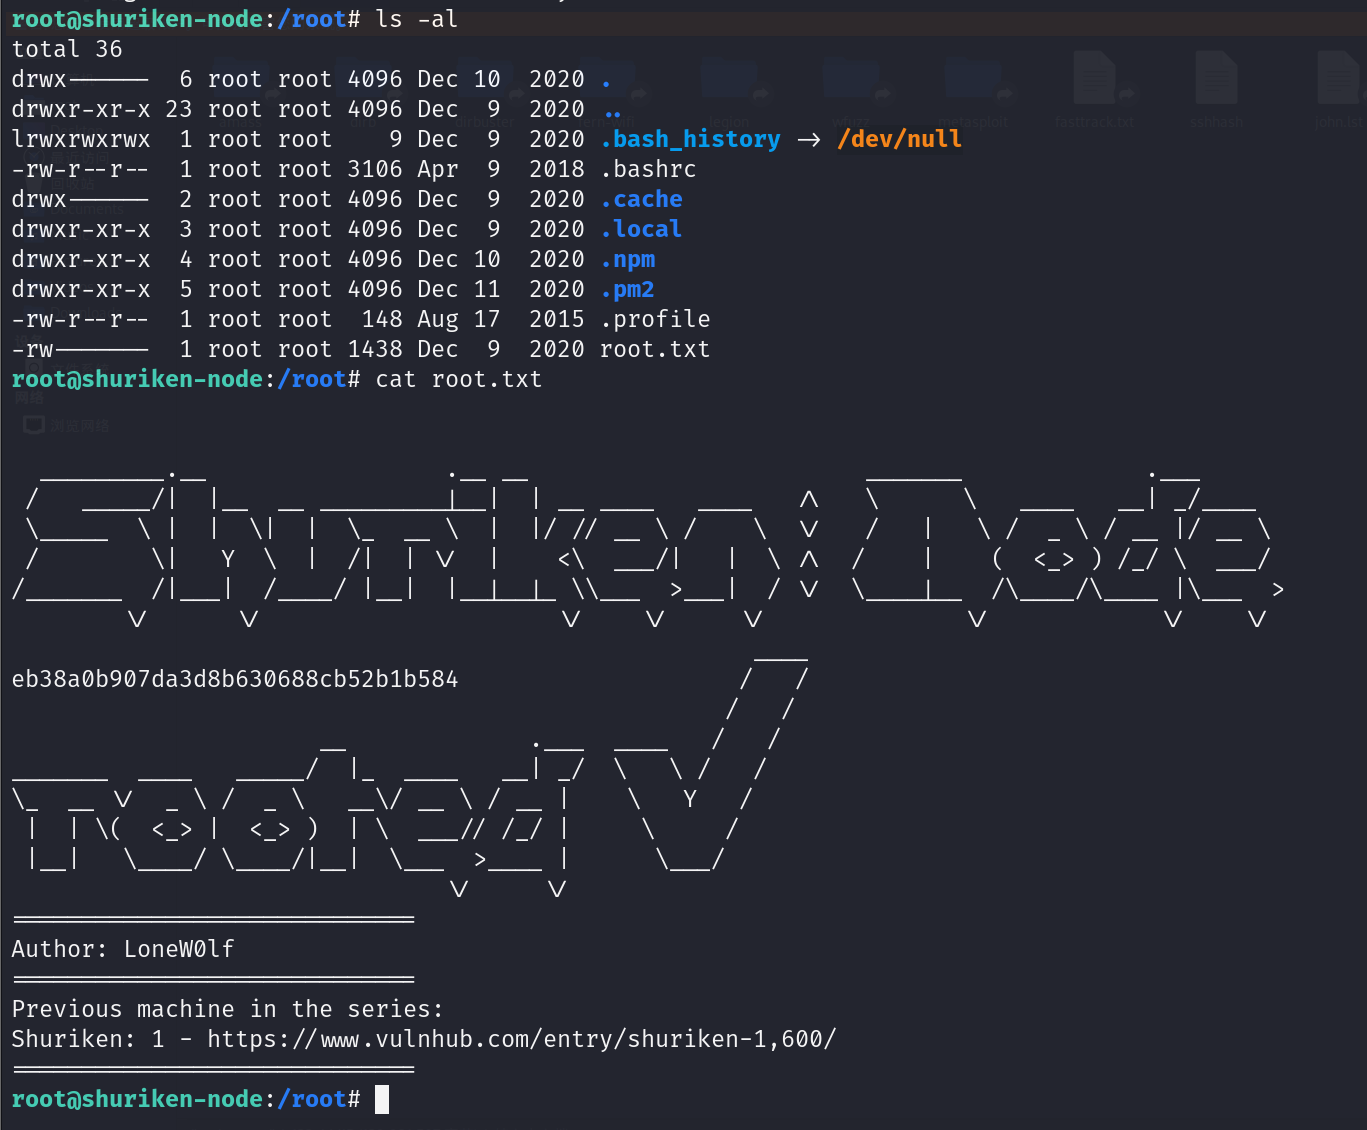Screen dimensions: 1367x1130
Task: Click the lrwxrwxrwx permissions string
Action: 81,139
